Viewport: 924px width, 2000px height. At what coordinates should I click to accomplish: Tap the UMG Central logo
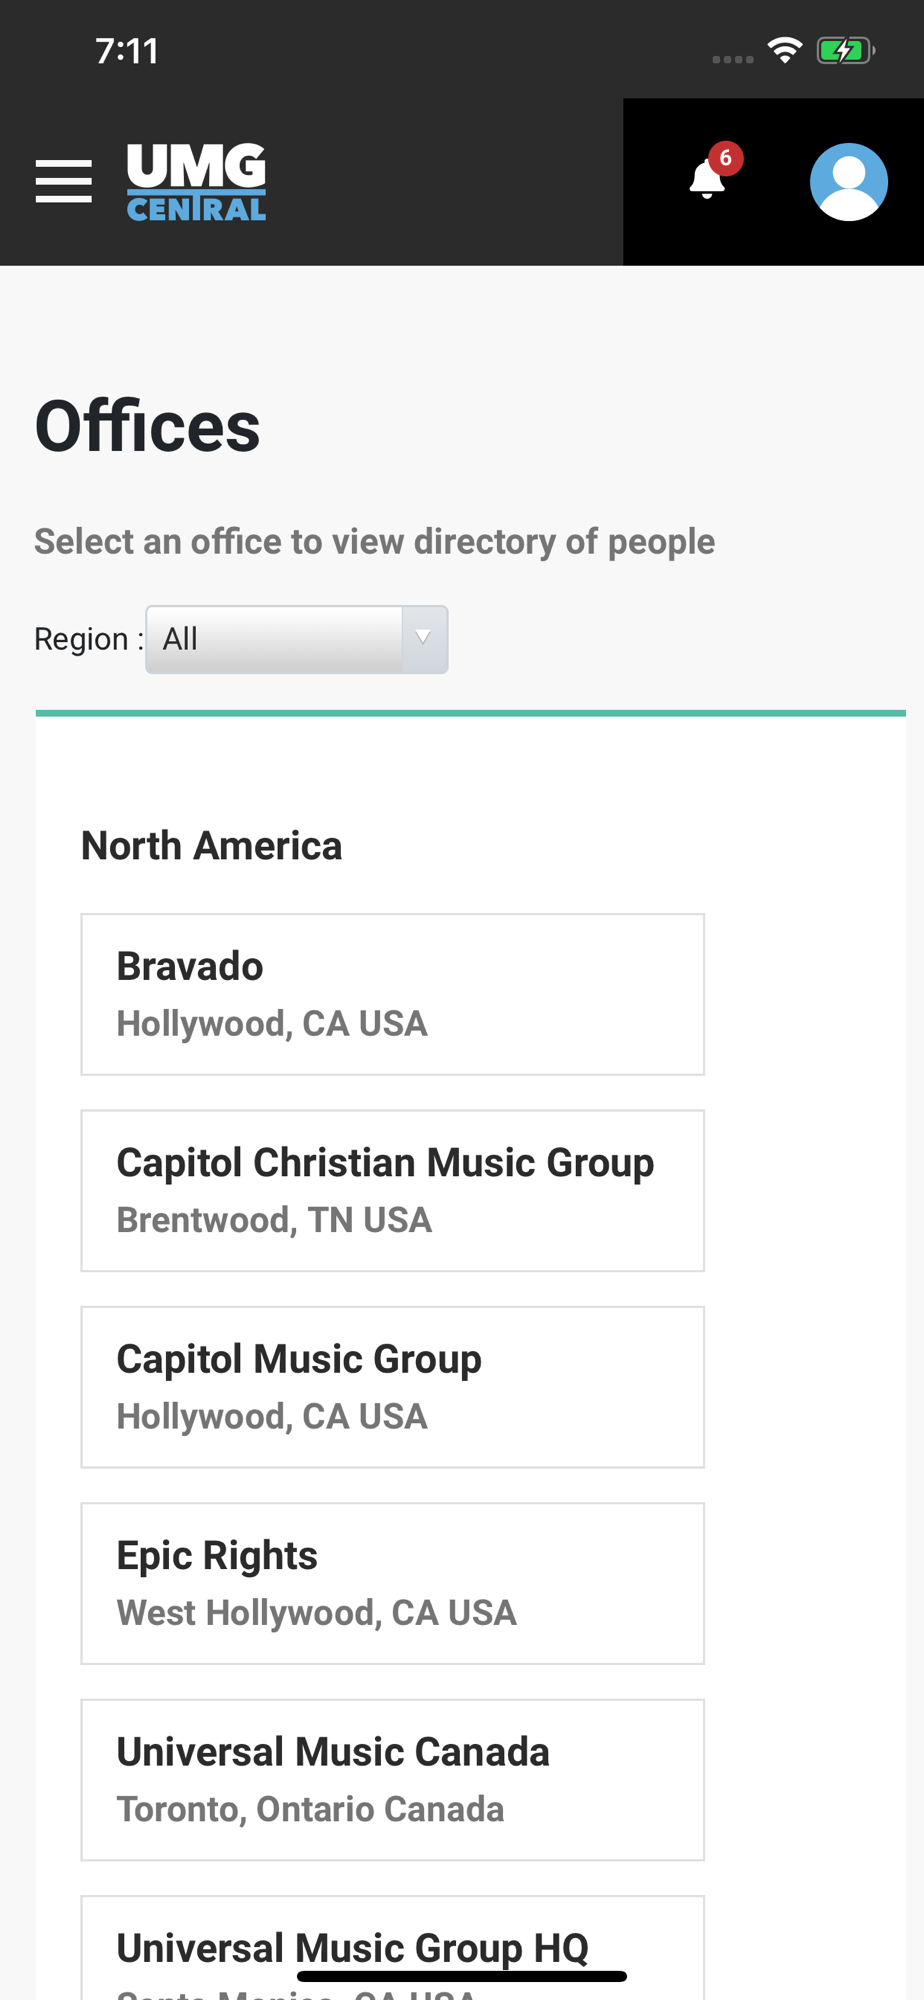point(196,181)
